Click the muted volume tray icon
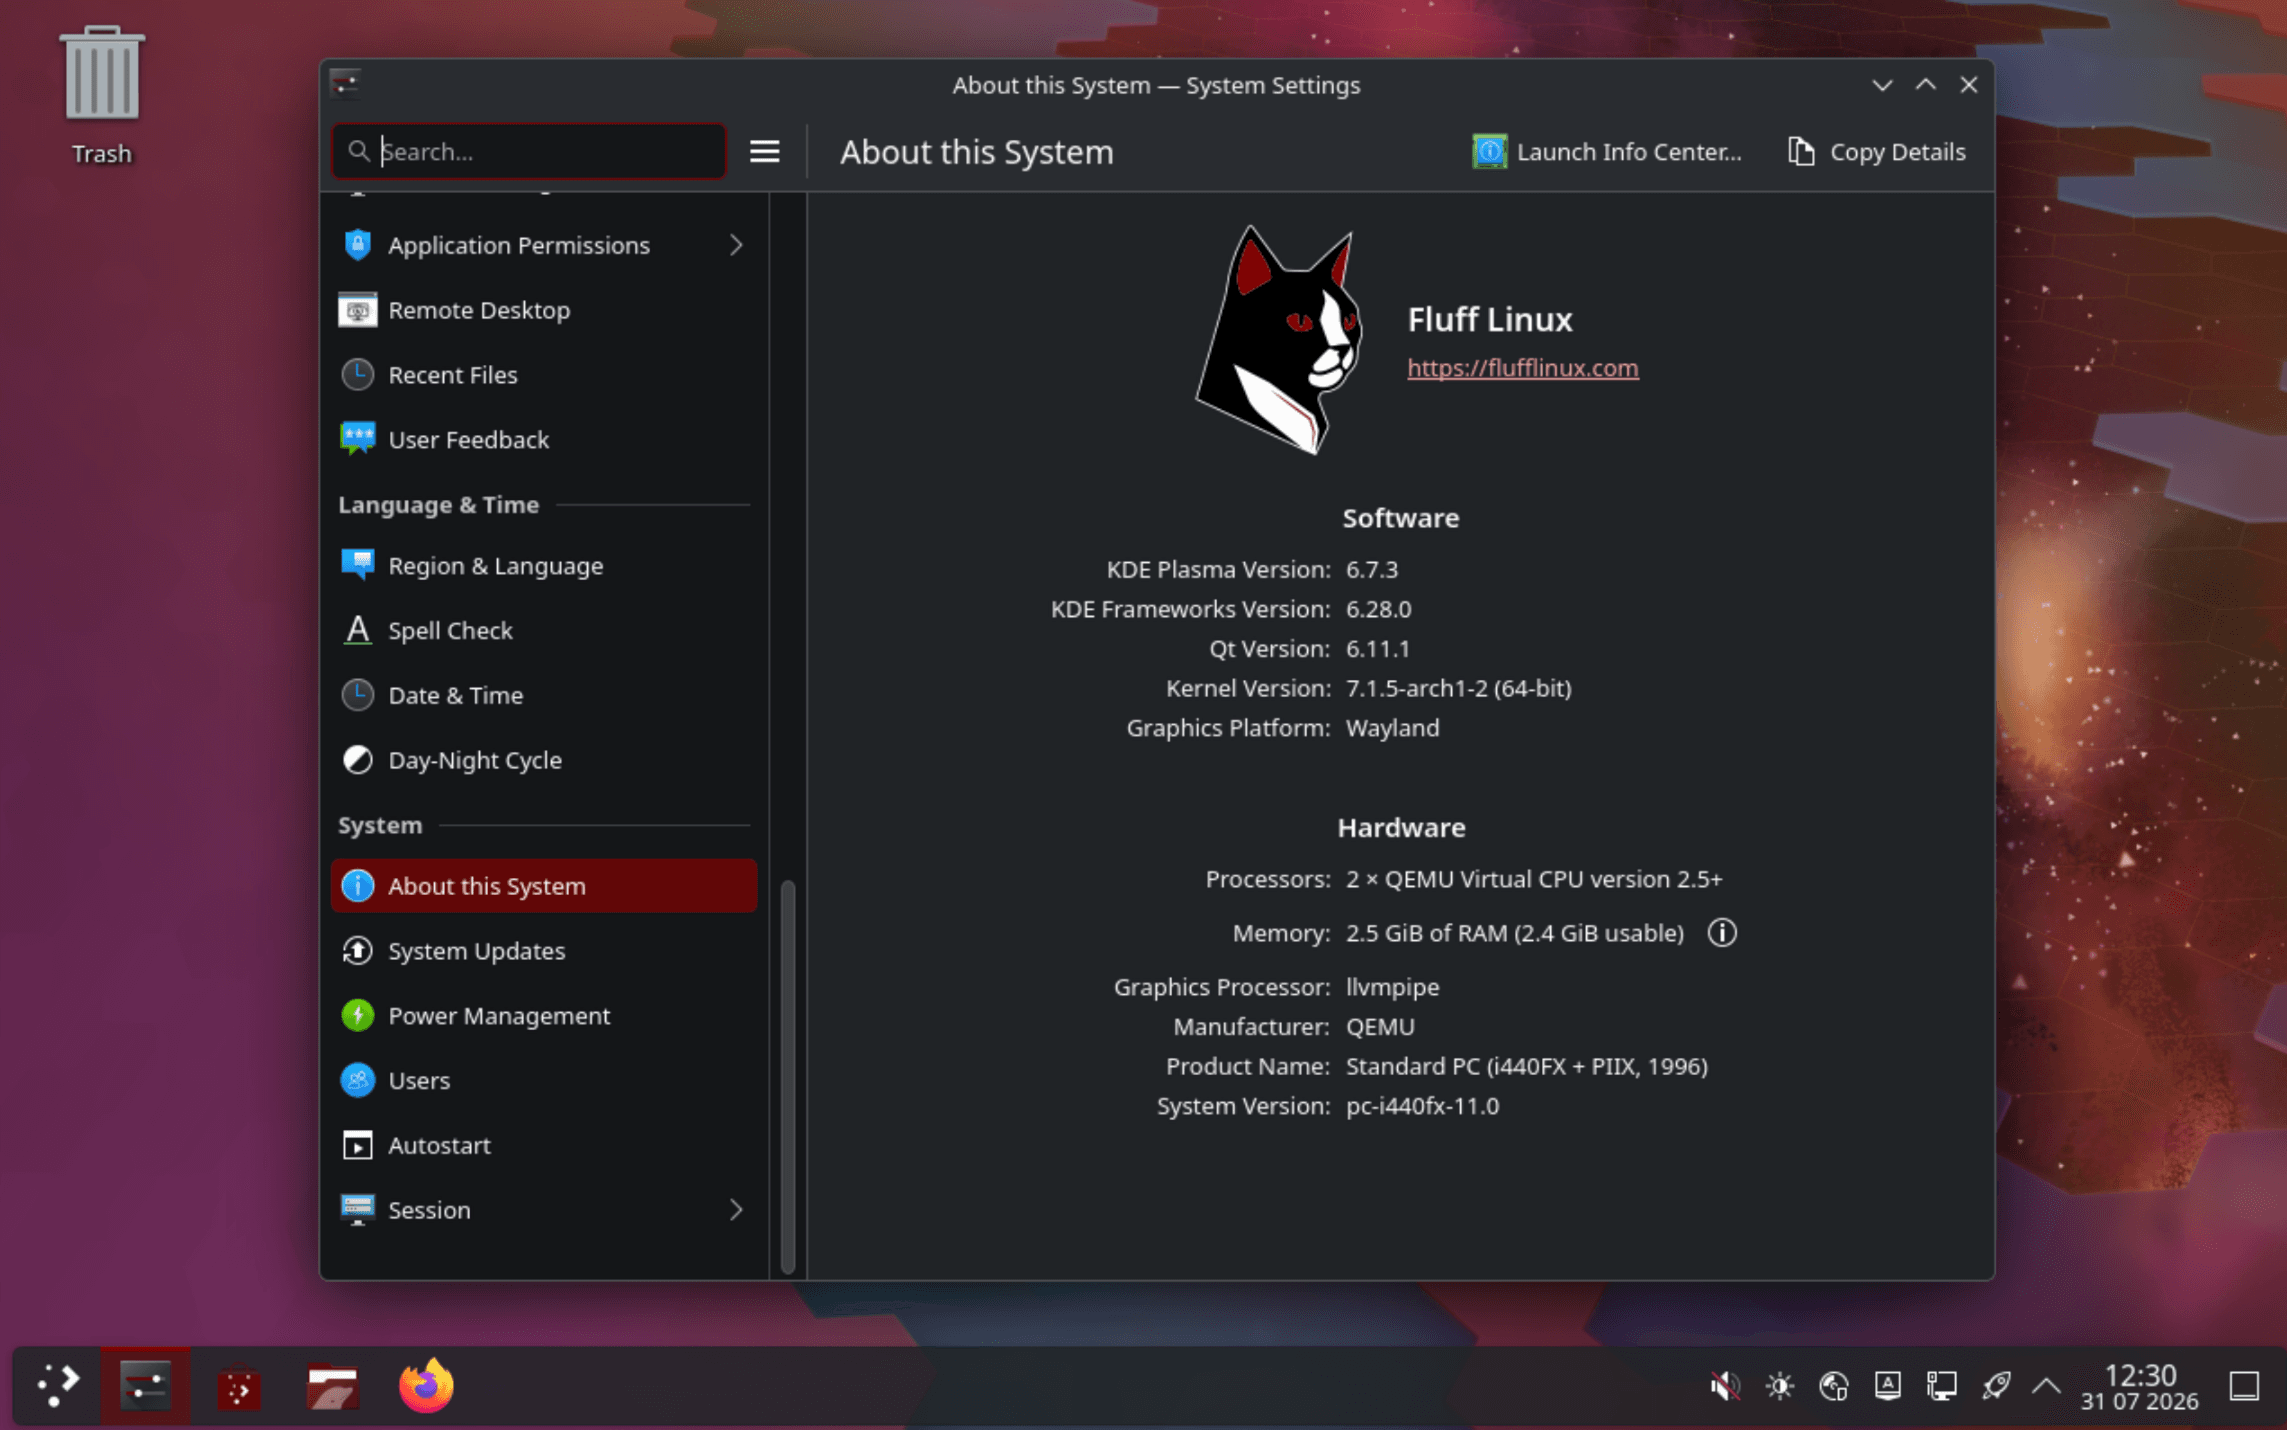 pos(1724,1386)
